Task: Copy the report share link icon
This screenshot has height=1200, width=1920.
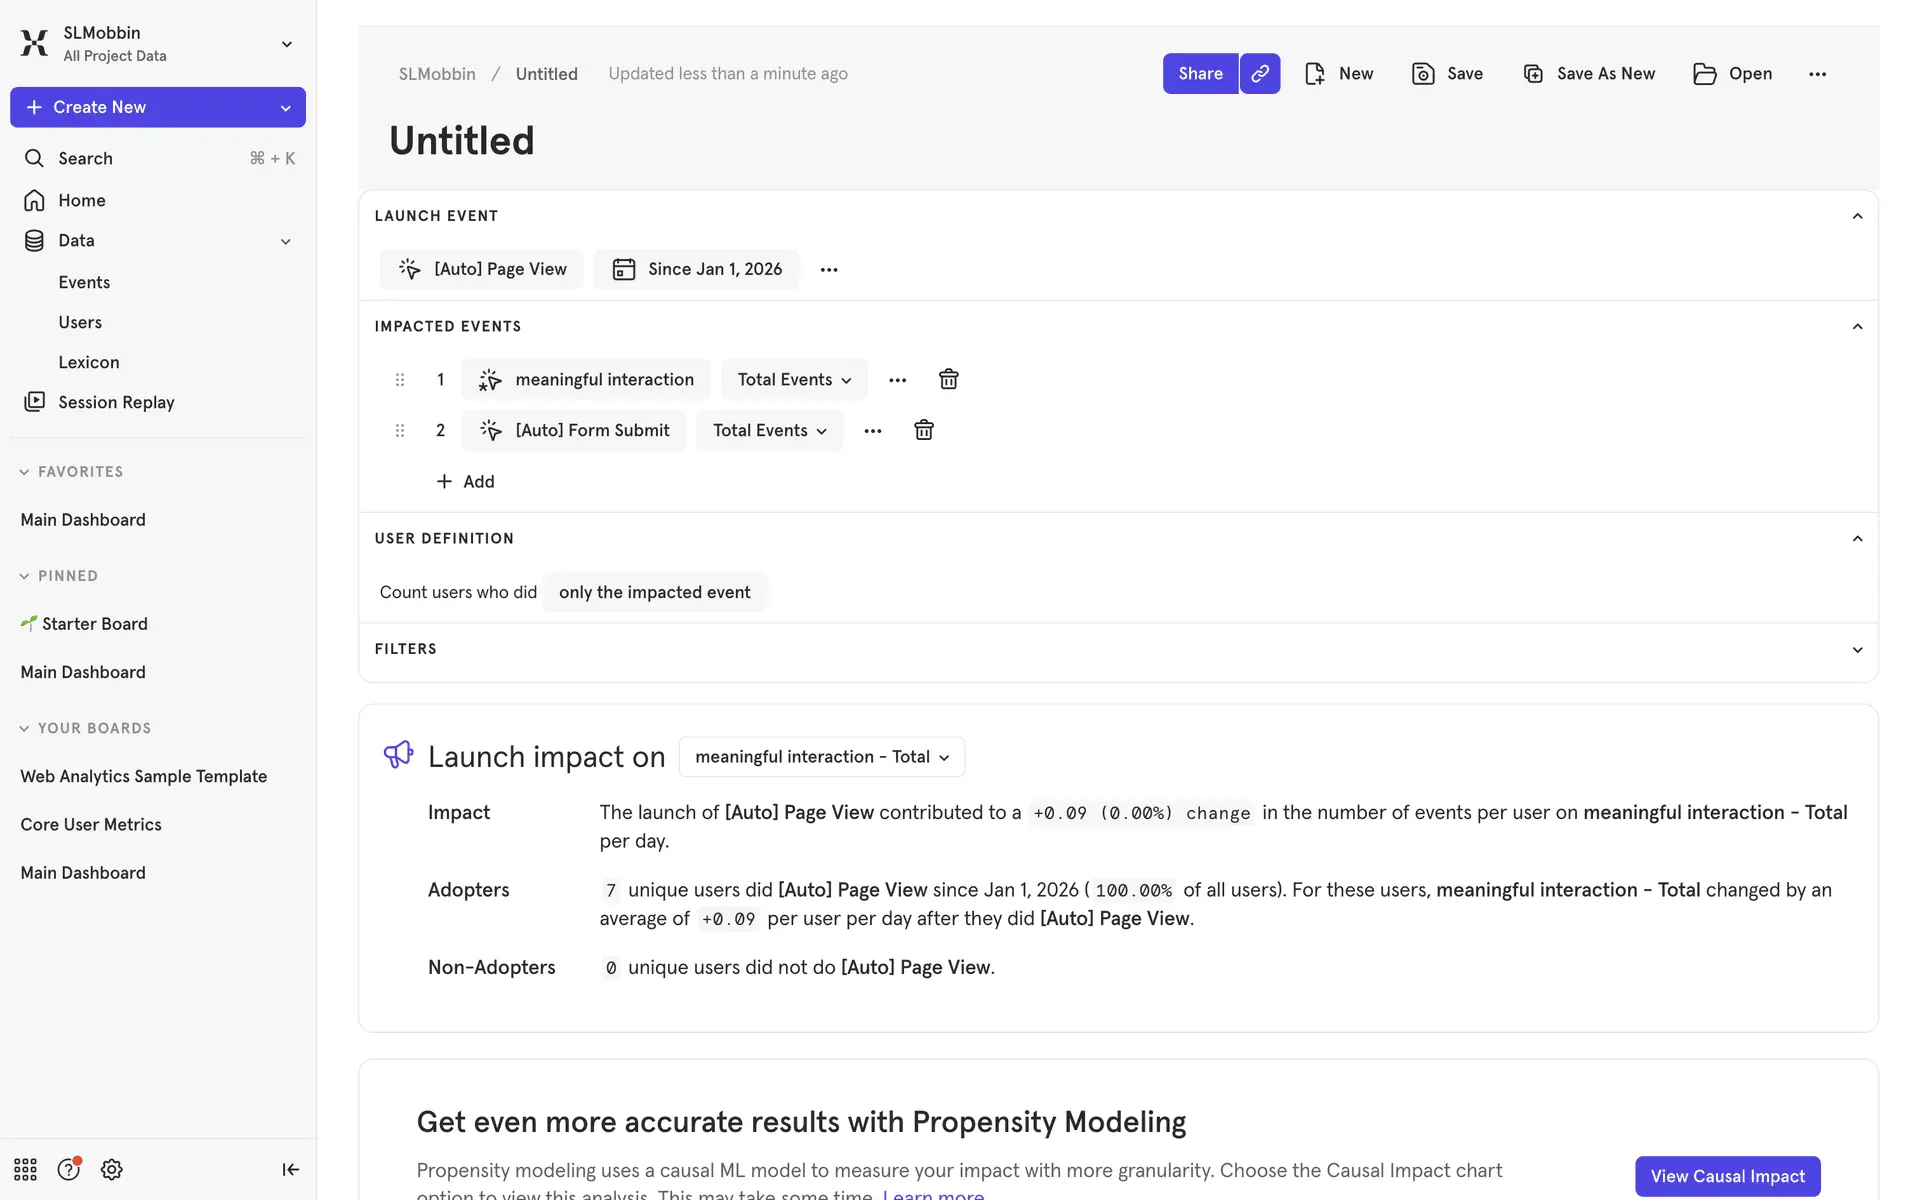Action: [1260, 74]
